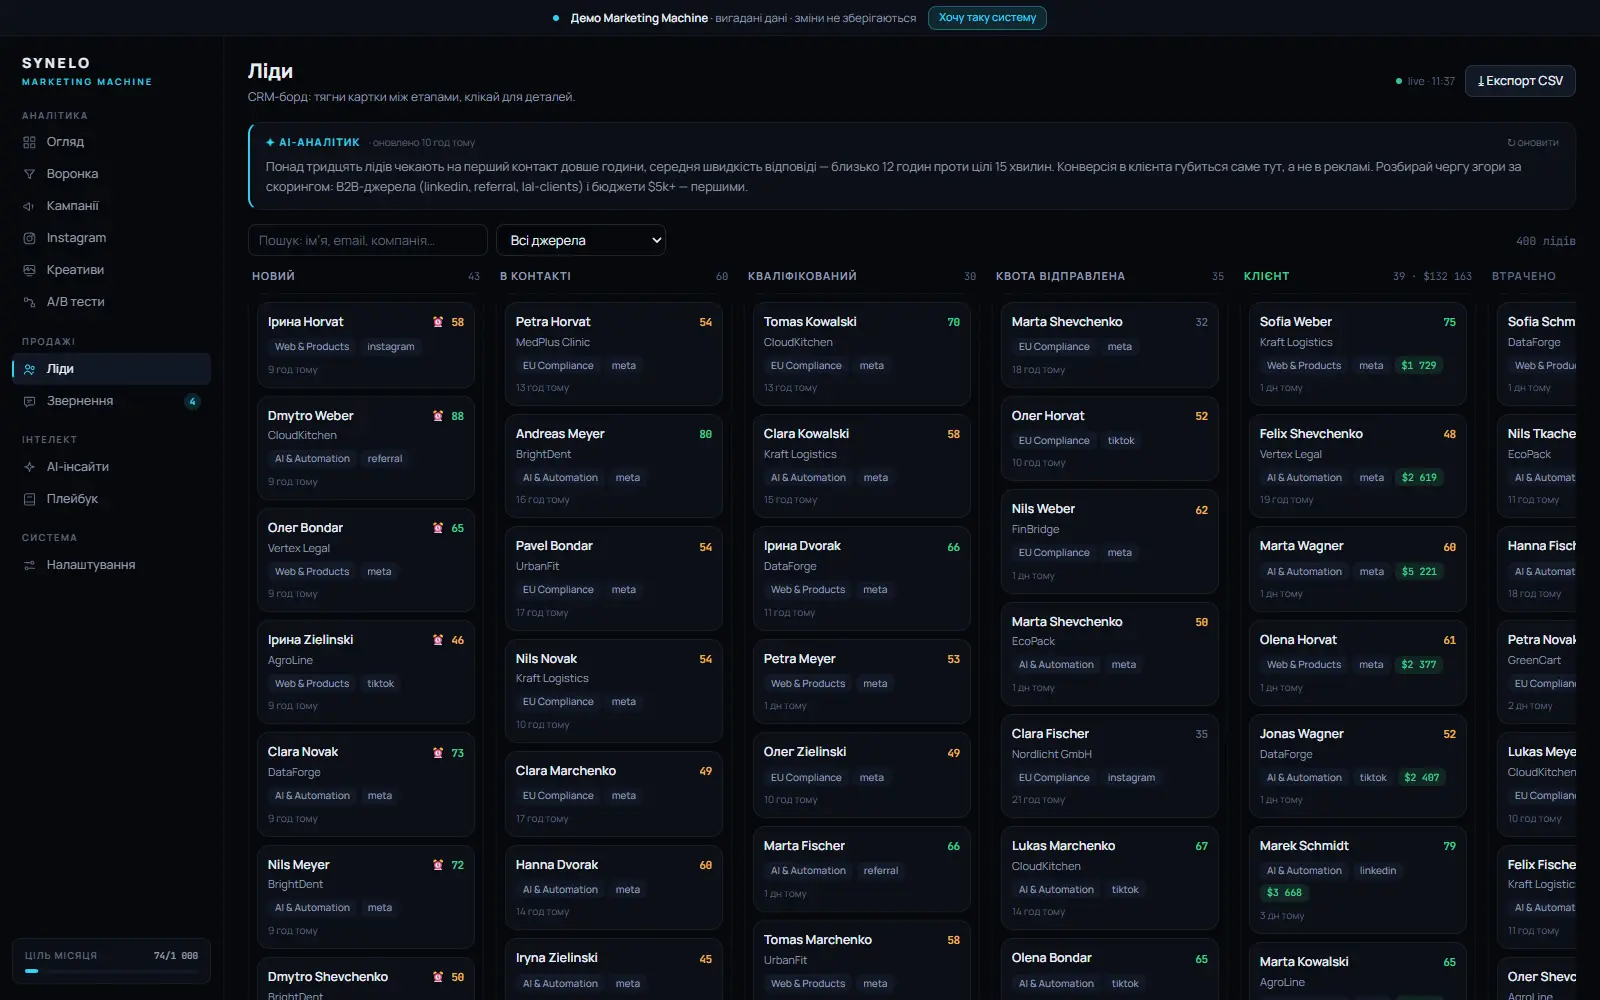The image size is (1600, 1000).
Task: Click the Експорт CSV button
Action: tap(1520, 81)
